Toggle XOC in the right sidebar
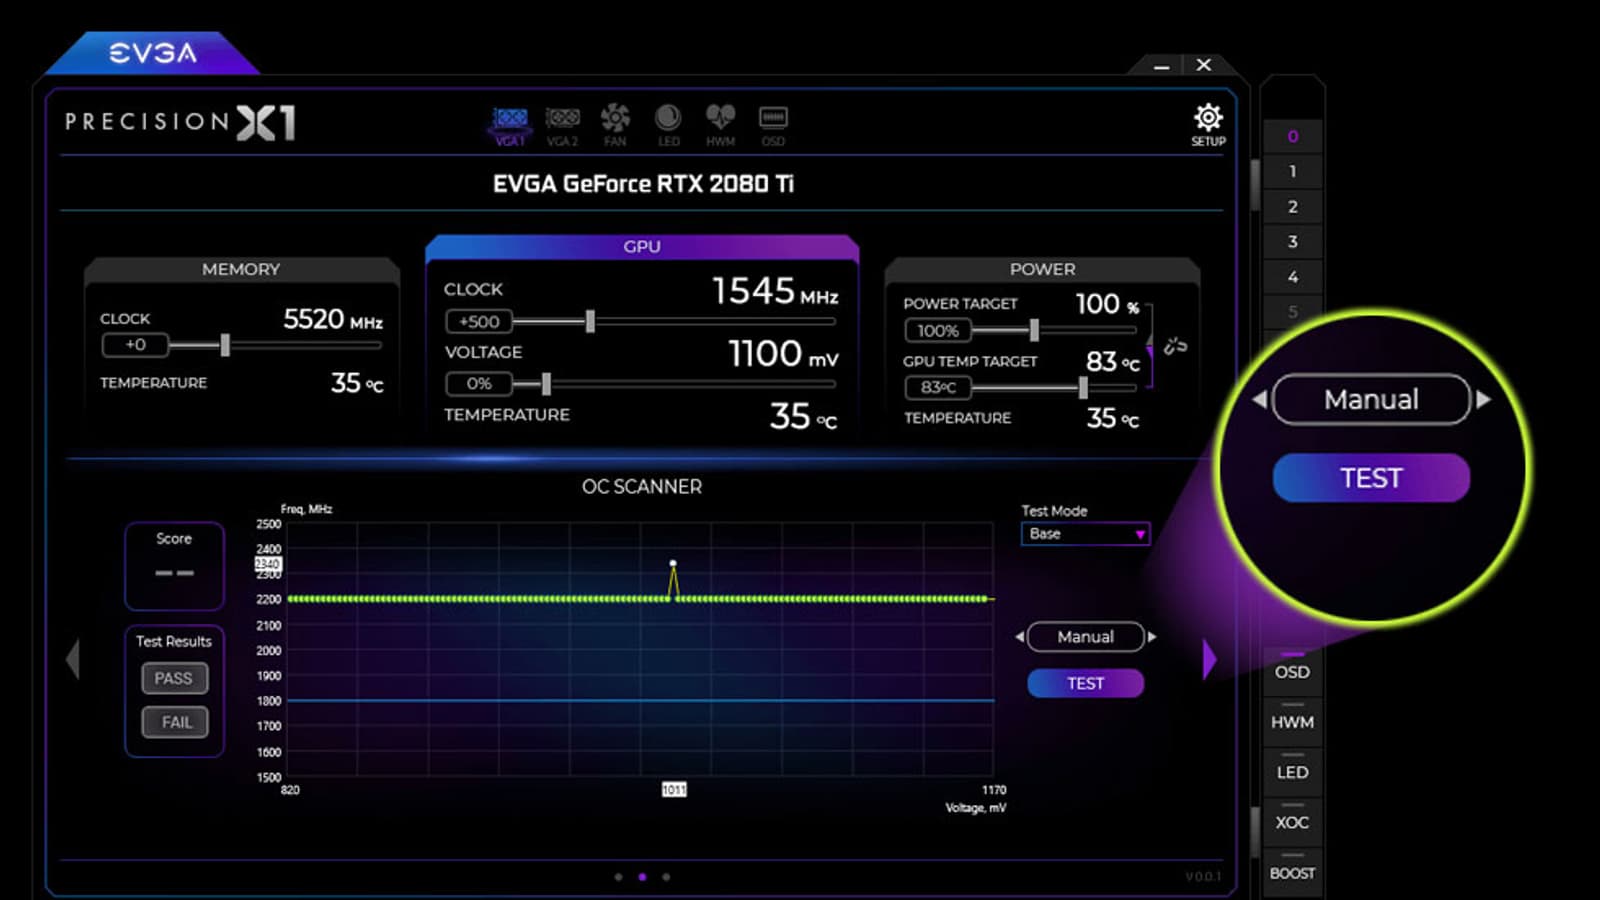The image size is (1600, 900). (x=1292, y=820)
